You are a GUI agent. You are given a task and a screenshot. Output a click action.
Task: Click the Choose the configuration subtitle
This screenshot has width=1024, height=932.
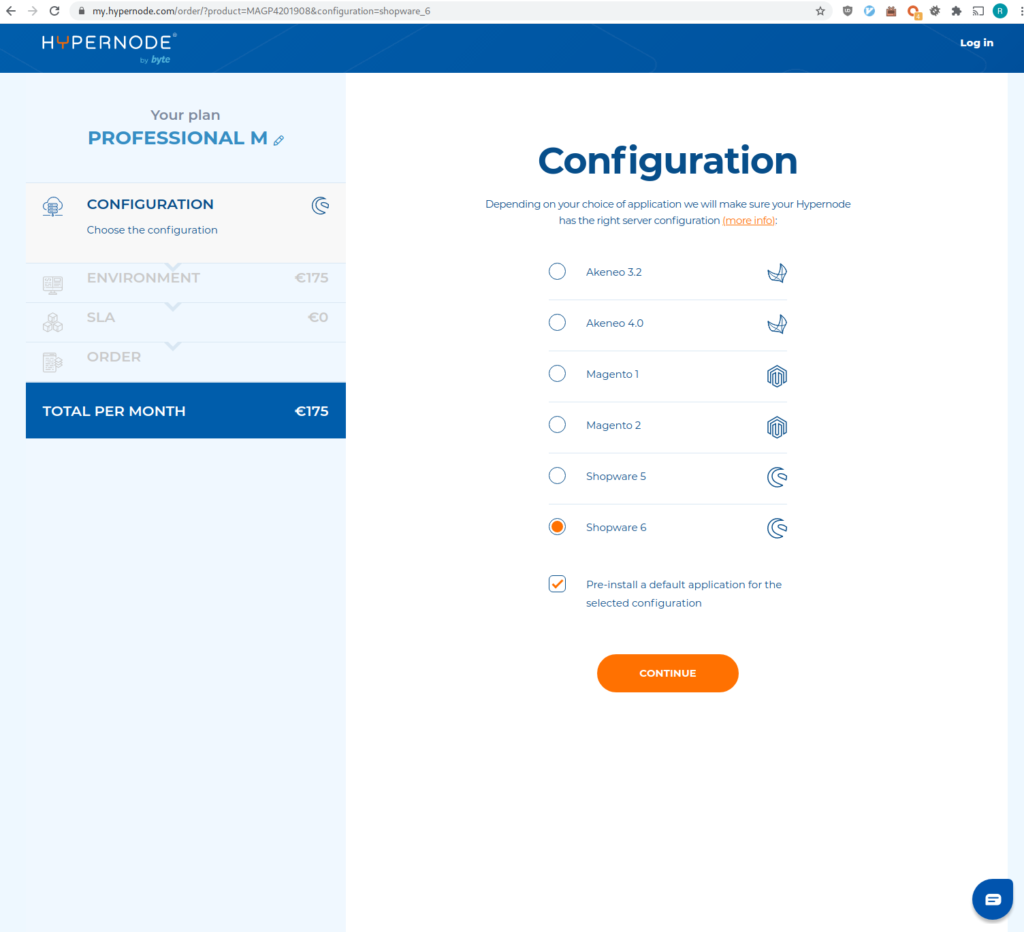152,230
